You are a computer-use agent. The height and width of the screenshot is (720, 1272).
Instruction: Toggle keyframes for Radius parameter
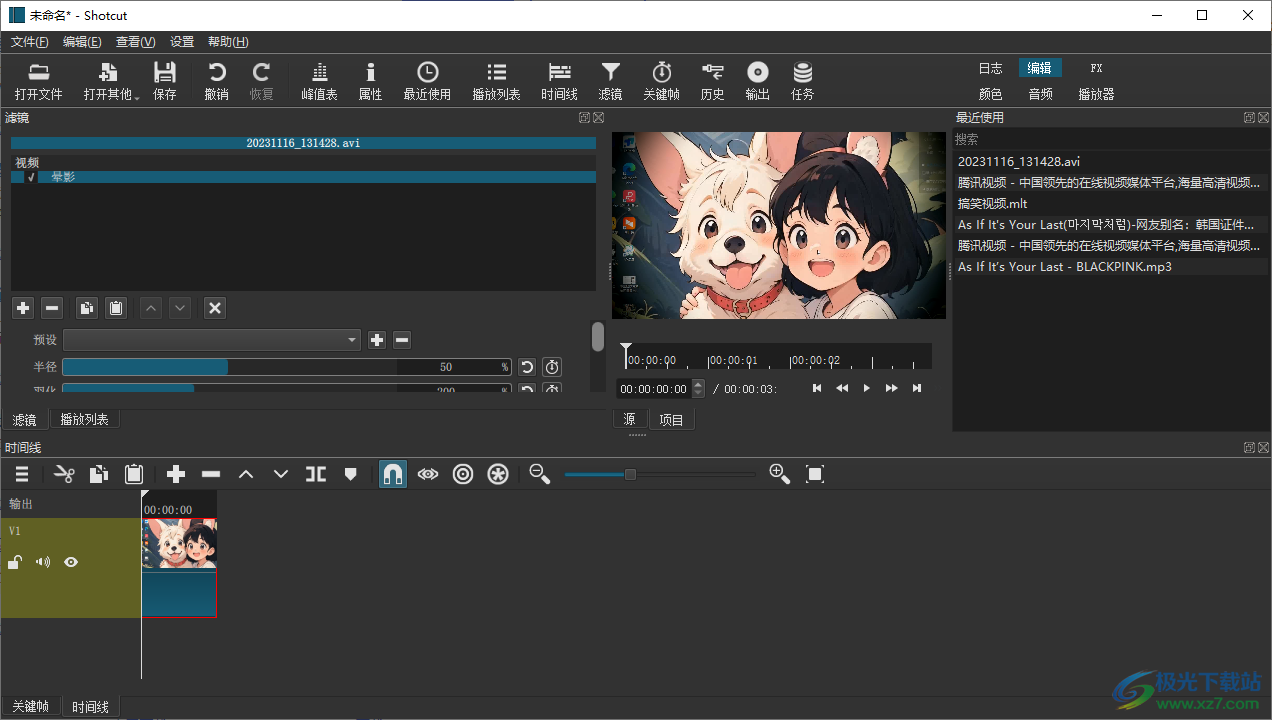pyautogui.click(x=552, y=367)
